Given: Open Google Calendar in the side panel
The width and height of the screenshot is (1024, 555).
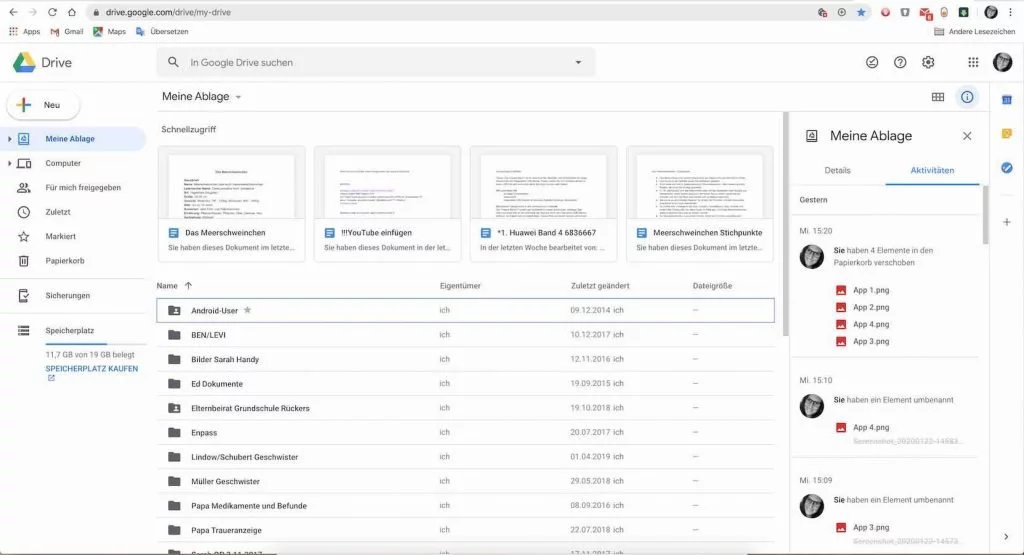Looking at the screenshot, I should click(x=1007, y=100).
